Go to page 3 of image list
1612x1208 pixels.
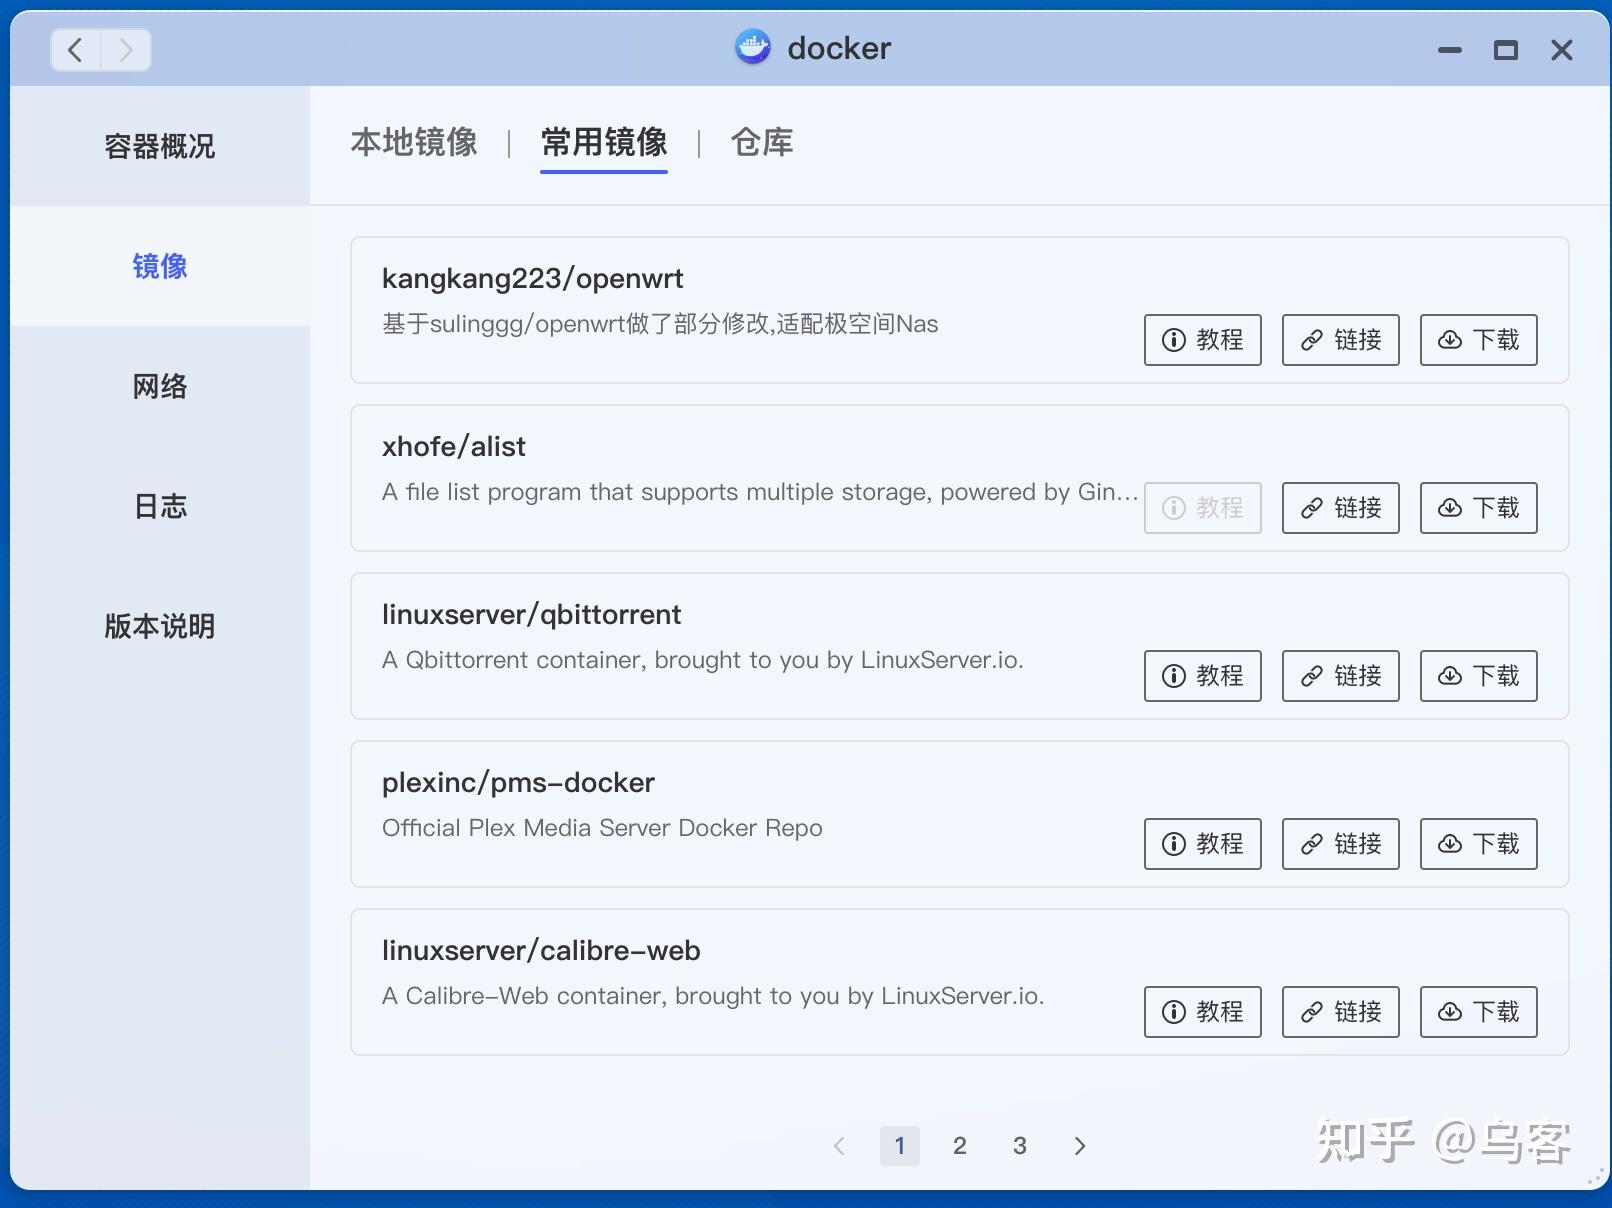click(1020, 1146)
